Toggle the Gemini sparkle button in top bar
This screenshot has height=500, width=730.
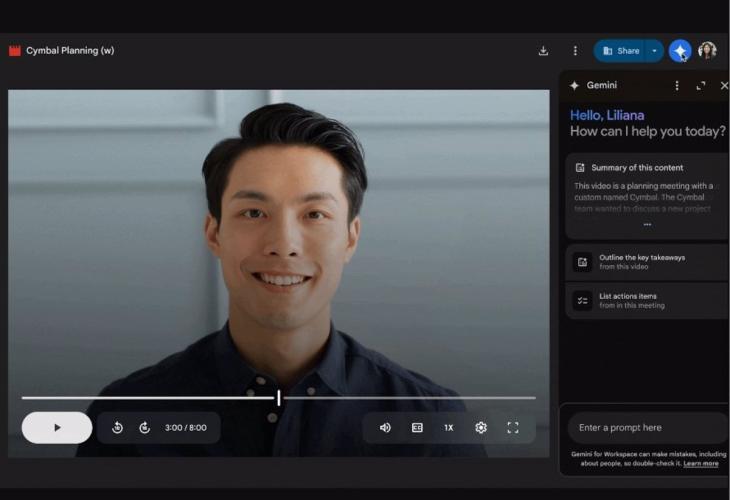680,51
